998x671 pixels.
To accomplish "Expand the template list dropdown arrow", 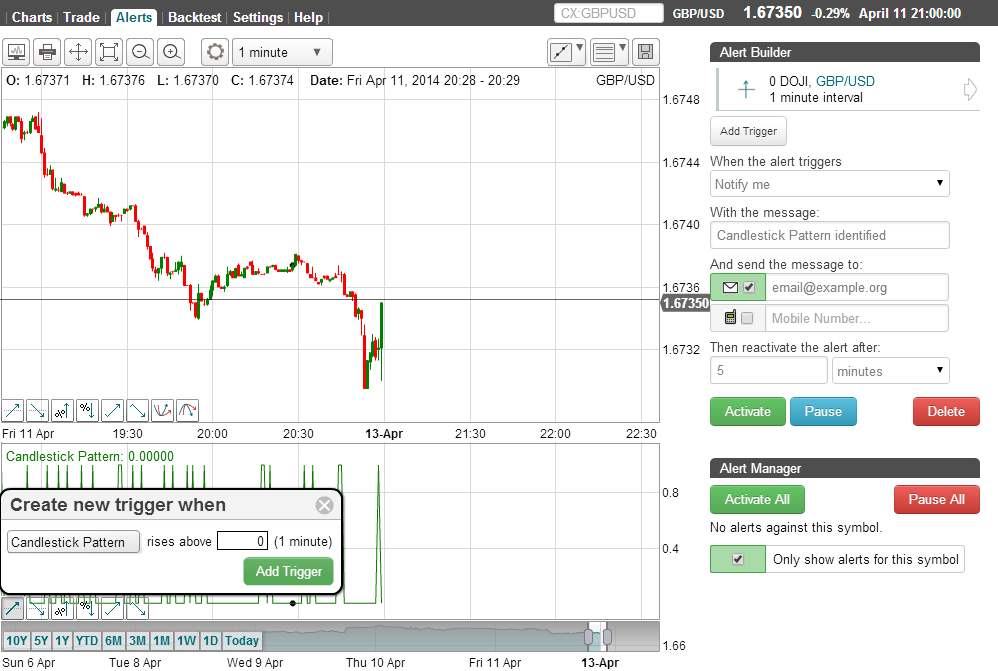I will click(622, 48).
